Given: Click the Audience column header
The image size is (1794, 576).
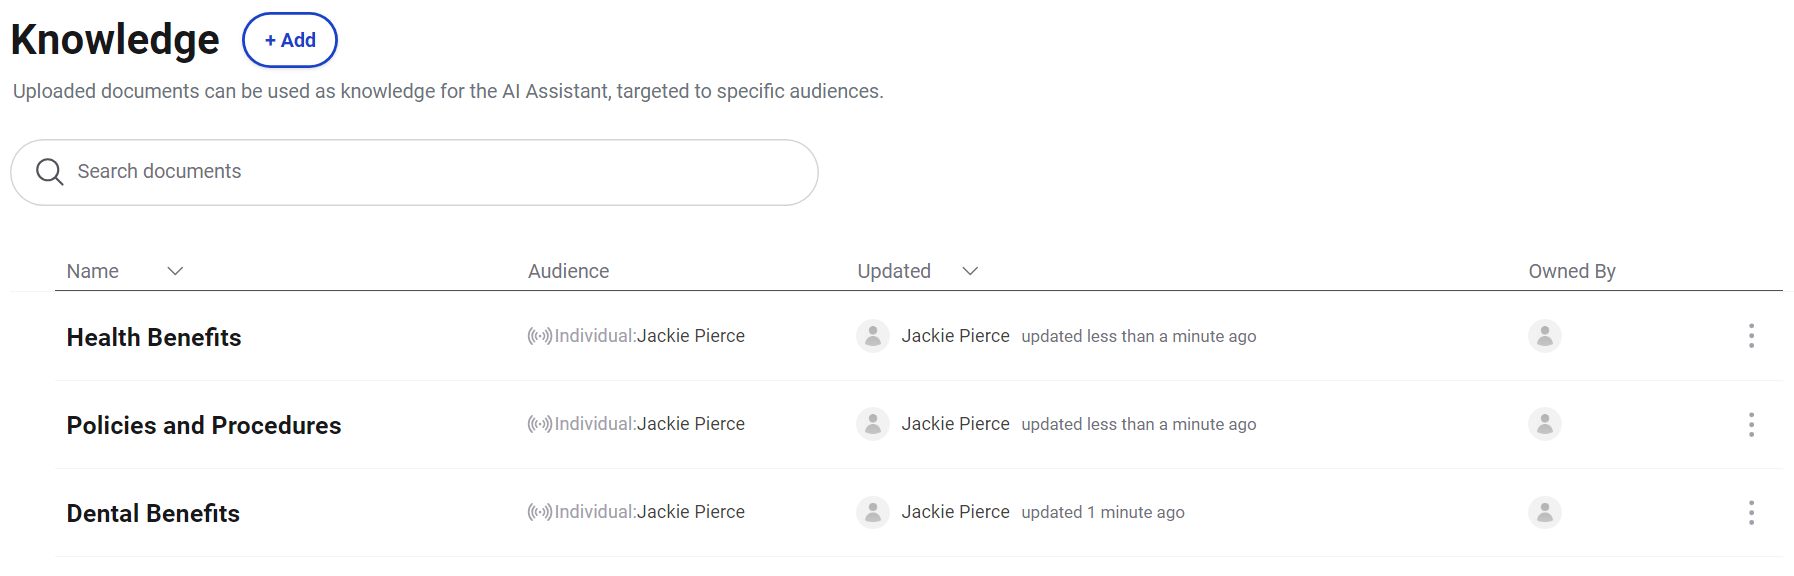Looking at the screenshot, I should click(x=568, y=271).
